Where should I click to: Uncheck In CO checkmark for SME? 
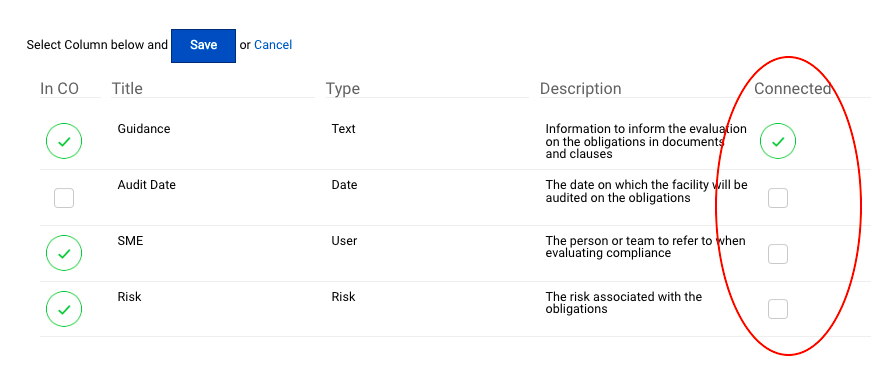(64, 253)
